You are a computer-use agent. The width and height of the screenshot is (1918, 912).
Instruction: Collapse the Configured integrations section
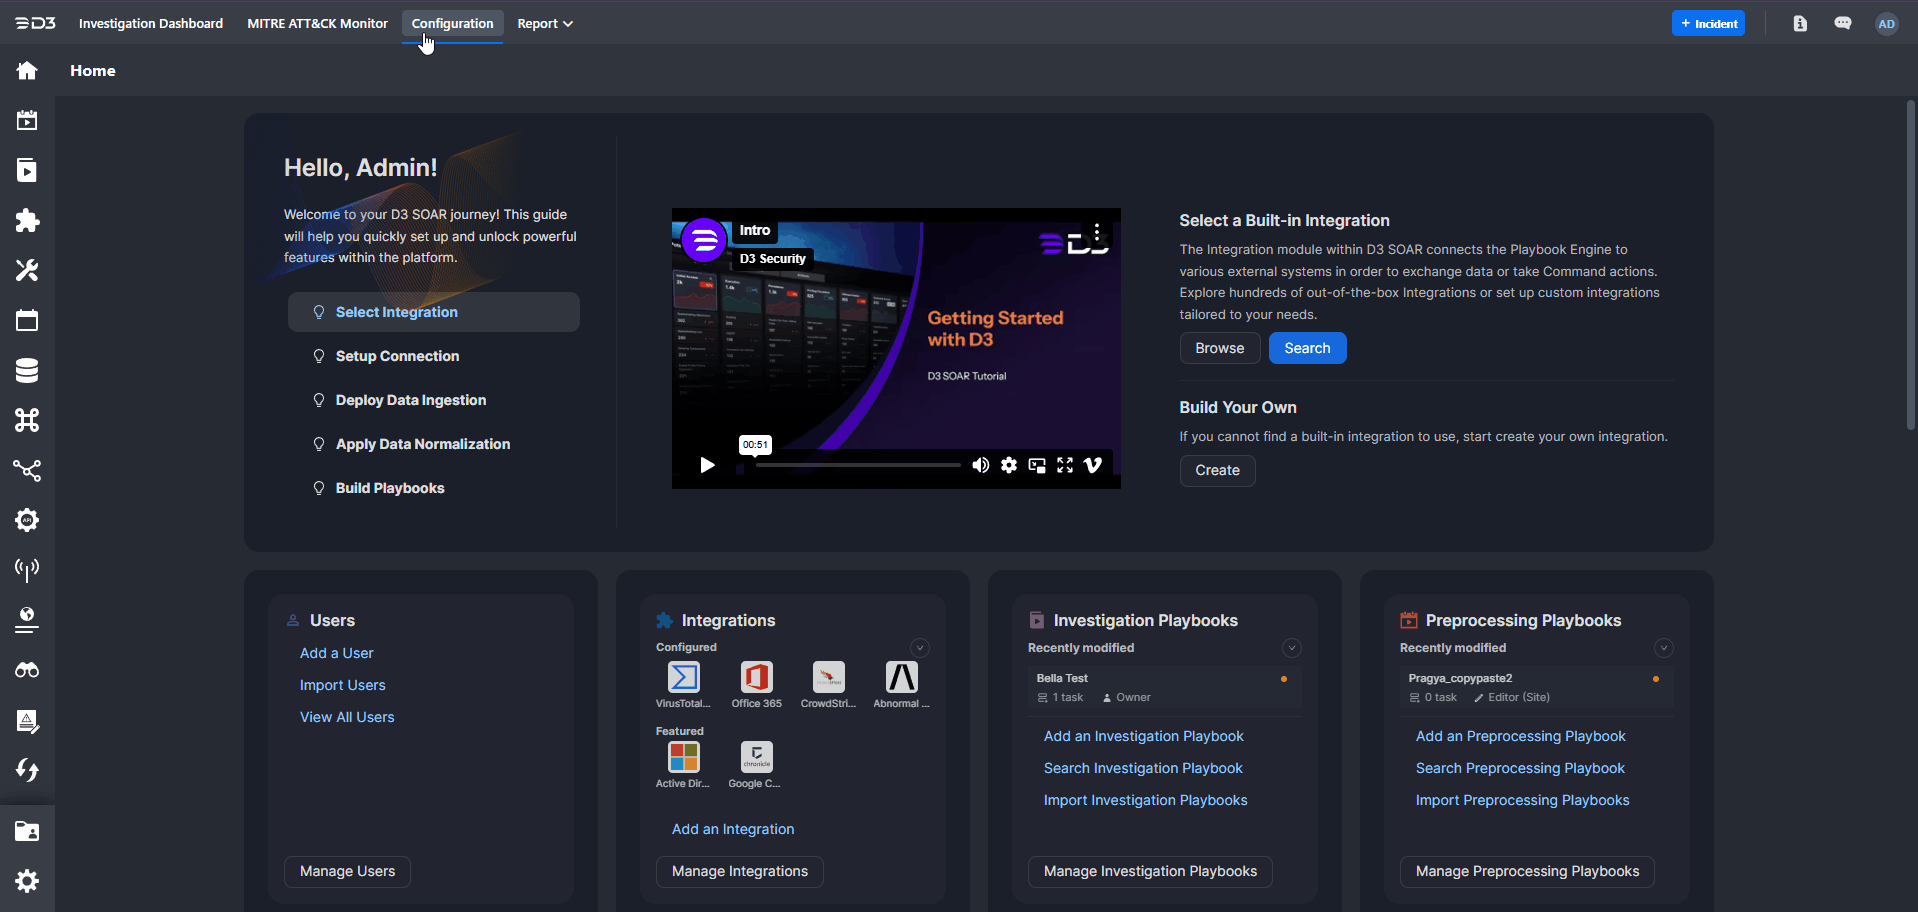point(920,648)
